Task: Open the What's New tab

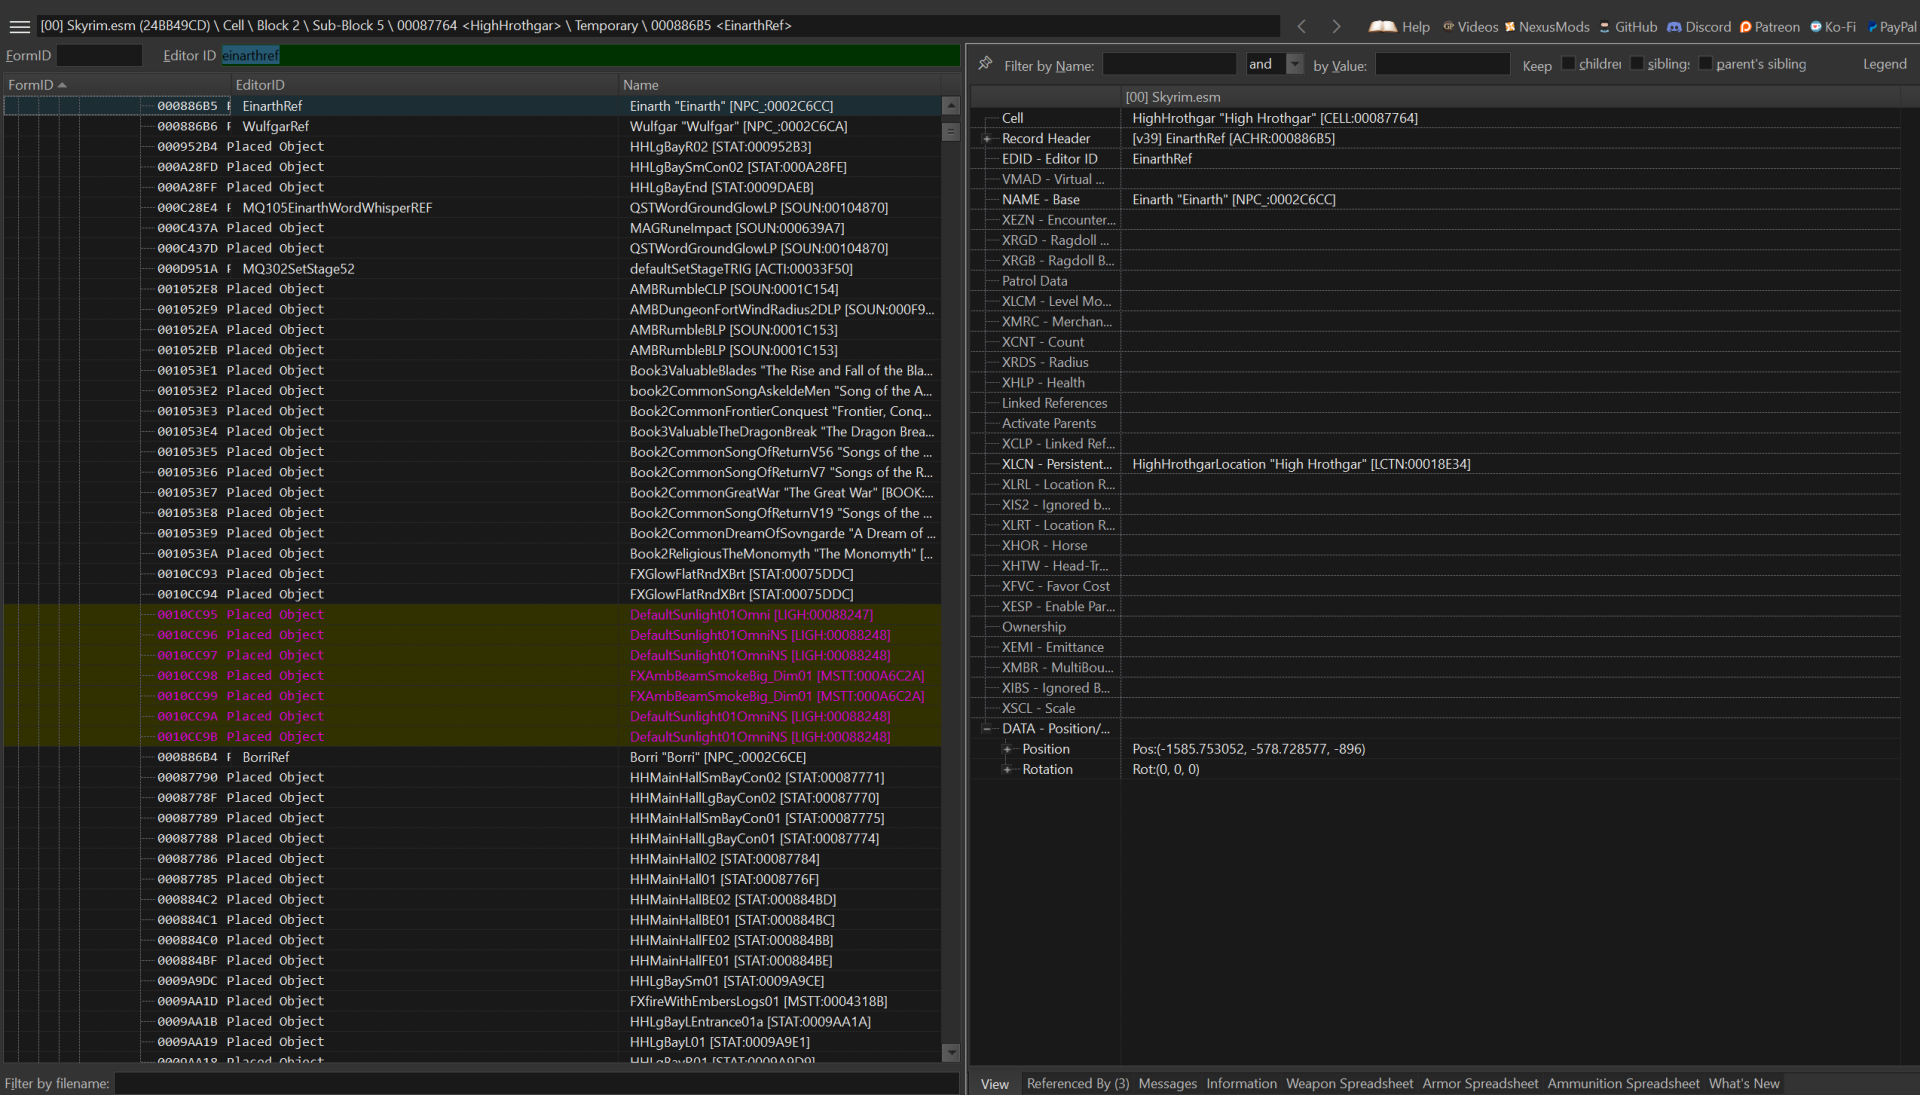Action: (x=1744, y=1084)
